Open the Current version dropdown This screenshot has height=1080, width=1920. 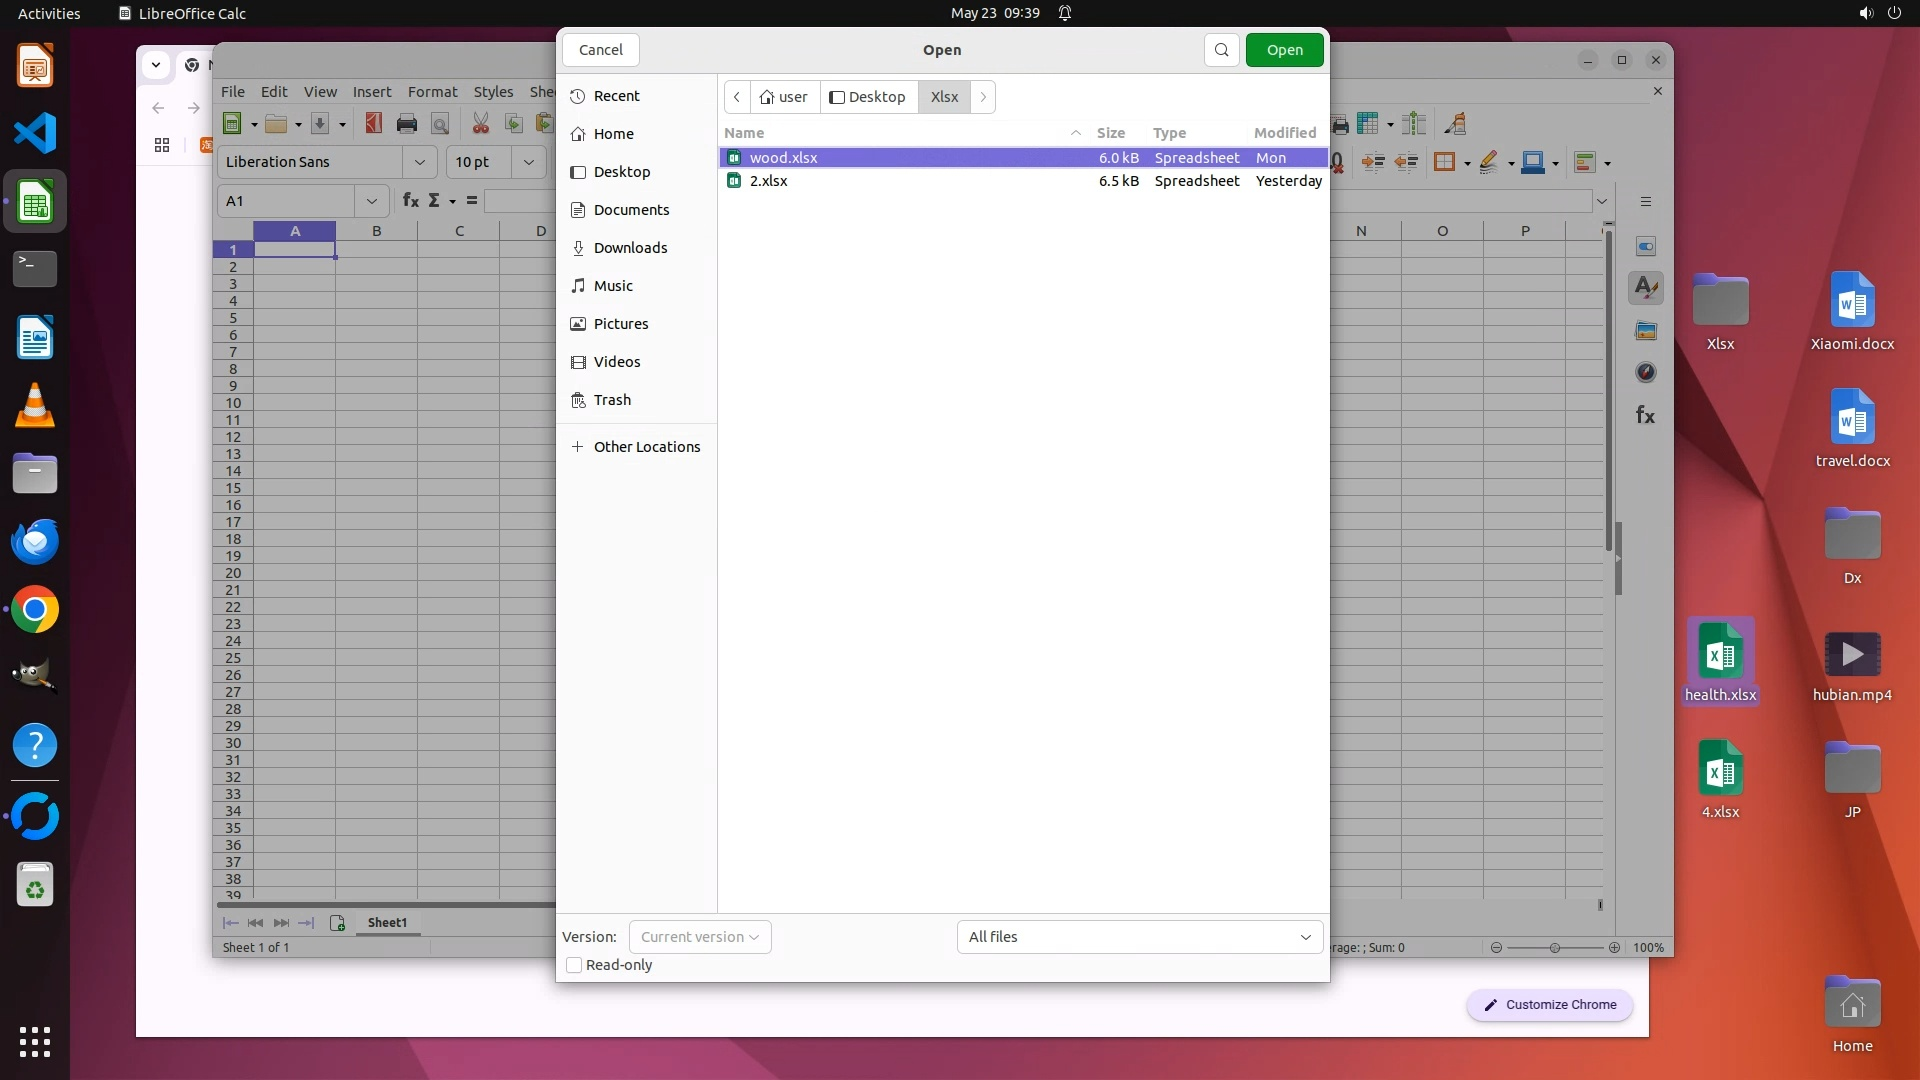coord(700,937)
